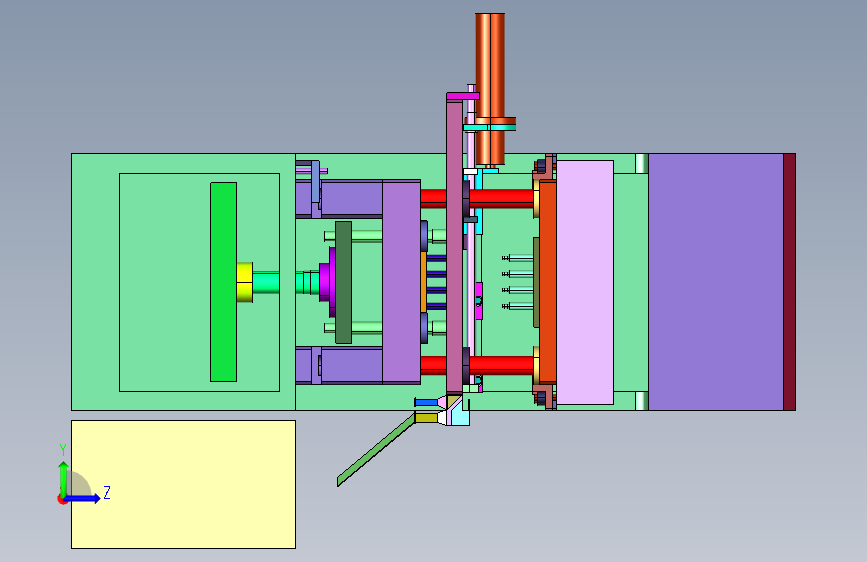
Task: Click the tall pink vertical plate
Action: tap(454, 246)
